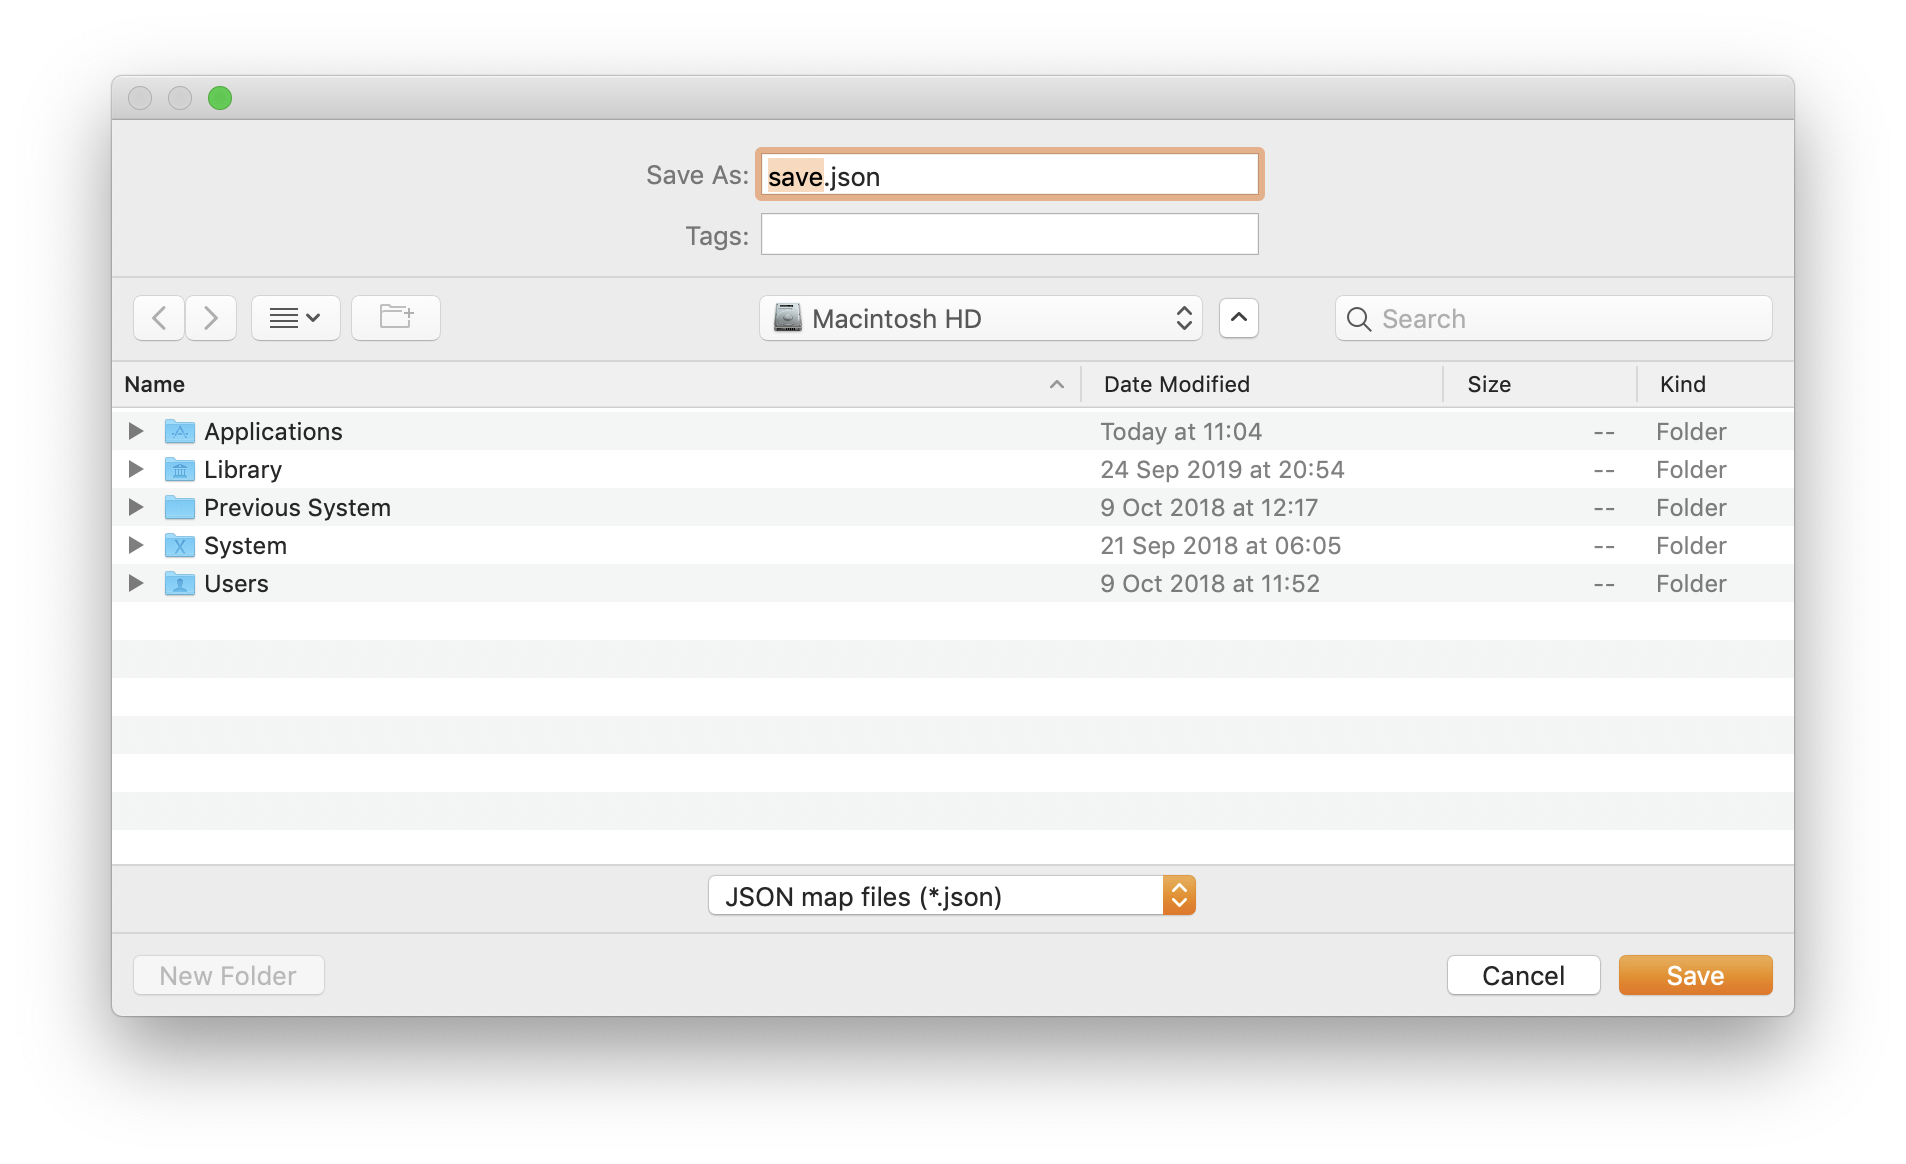Image resolution: width=1906 pixels, height=1164 pixels.
Task: Expand the Users folder triangle
Action: pyautogui.click(x=136, y=583)
